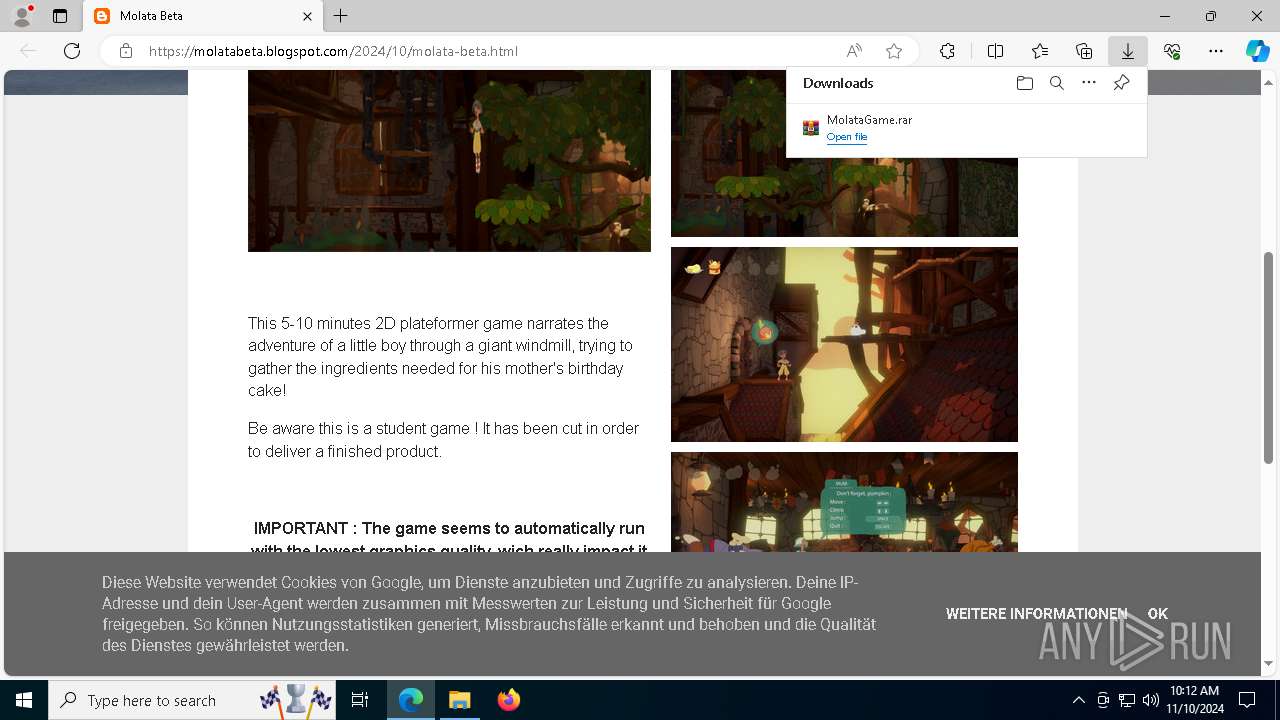Toggle the Split screen icon
This screenshot has height=720, width=1280.
click(x=995, y=51)
